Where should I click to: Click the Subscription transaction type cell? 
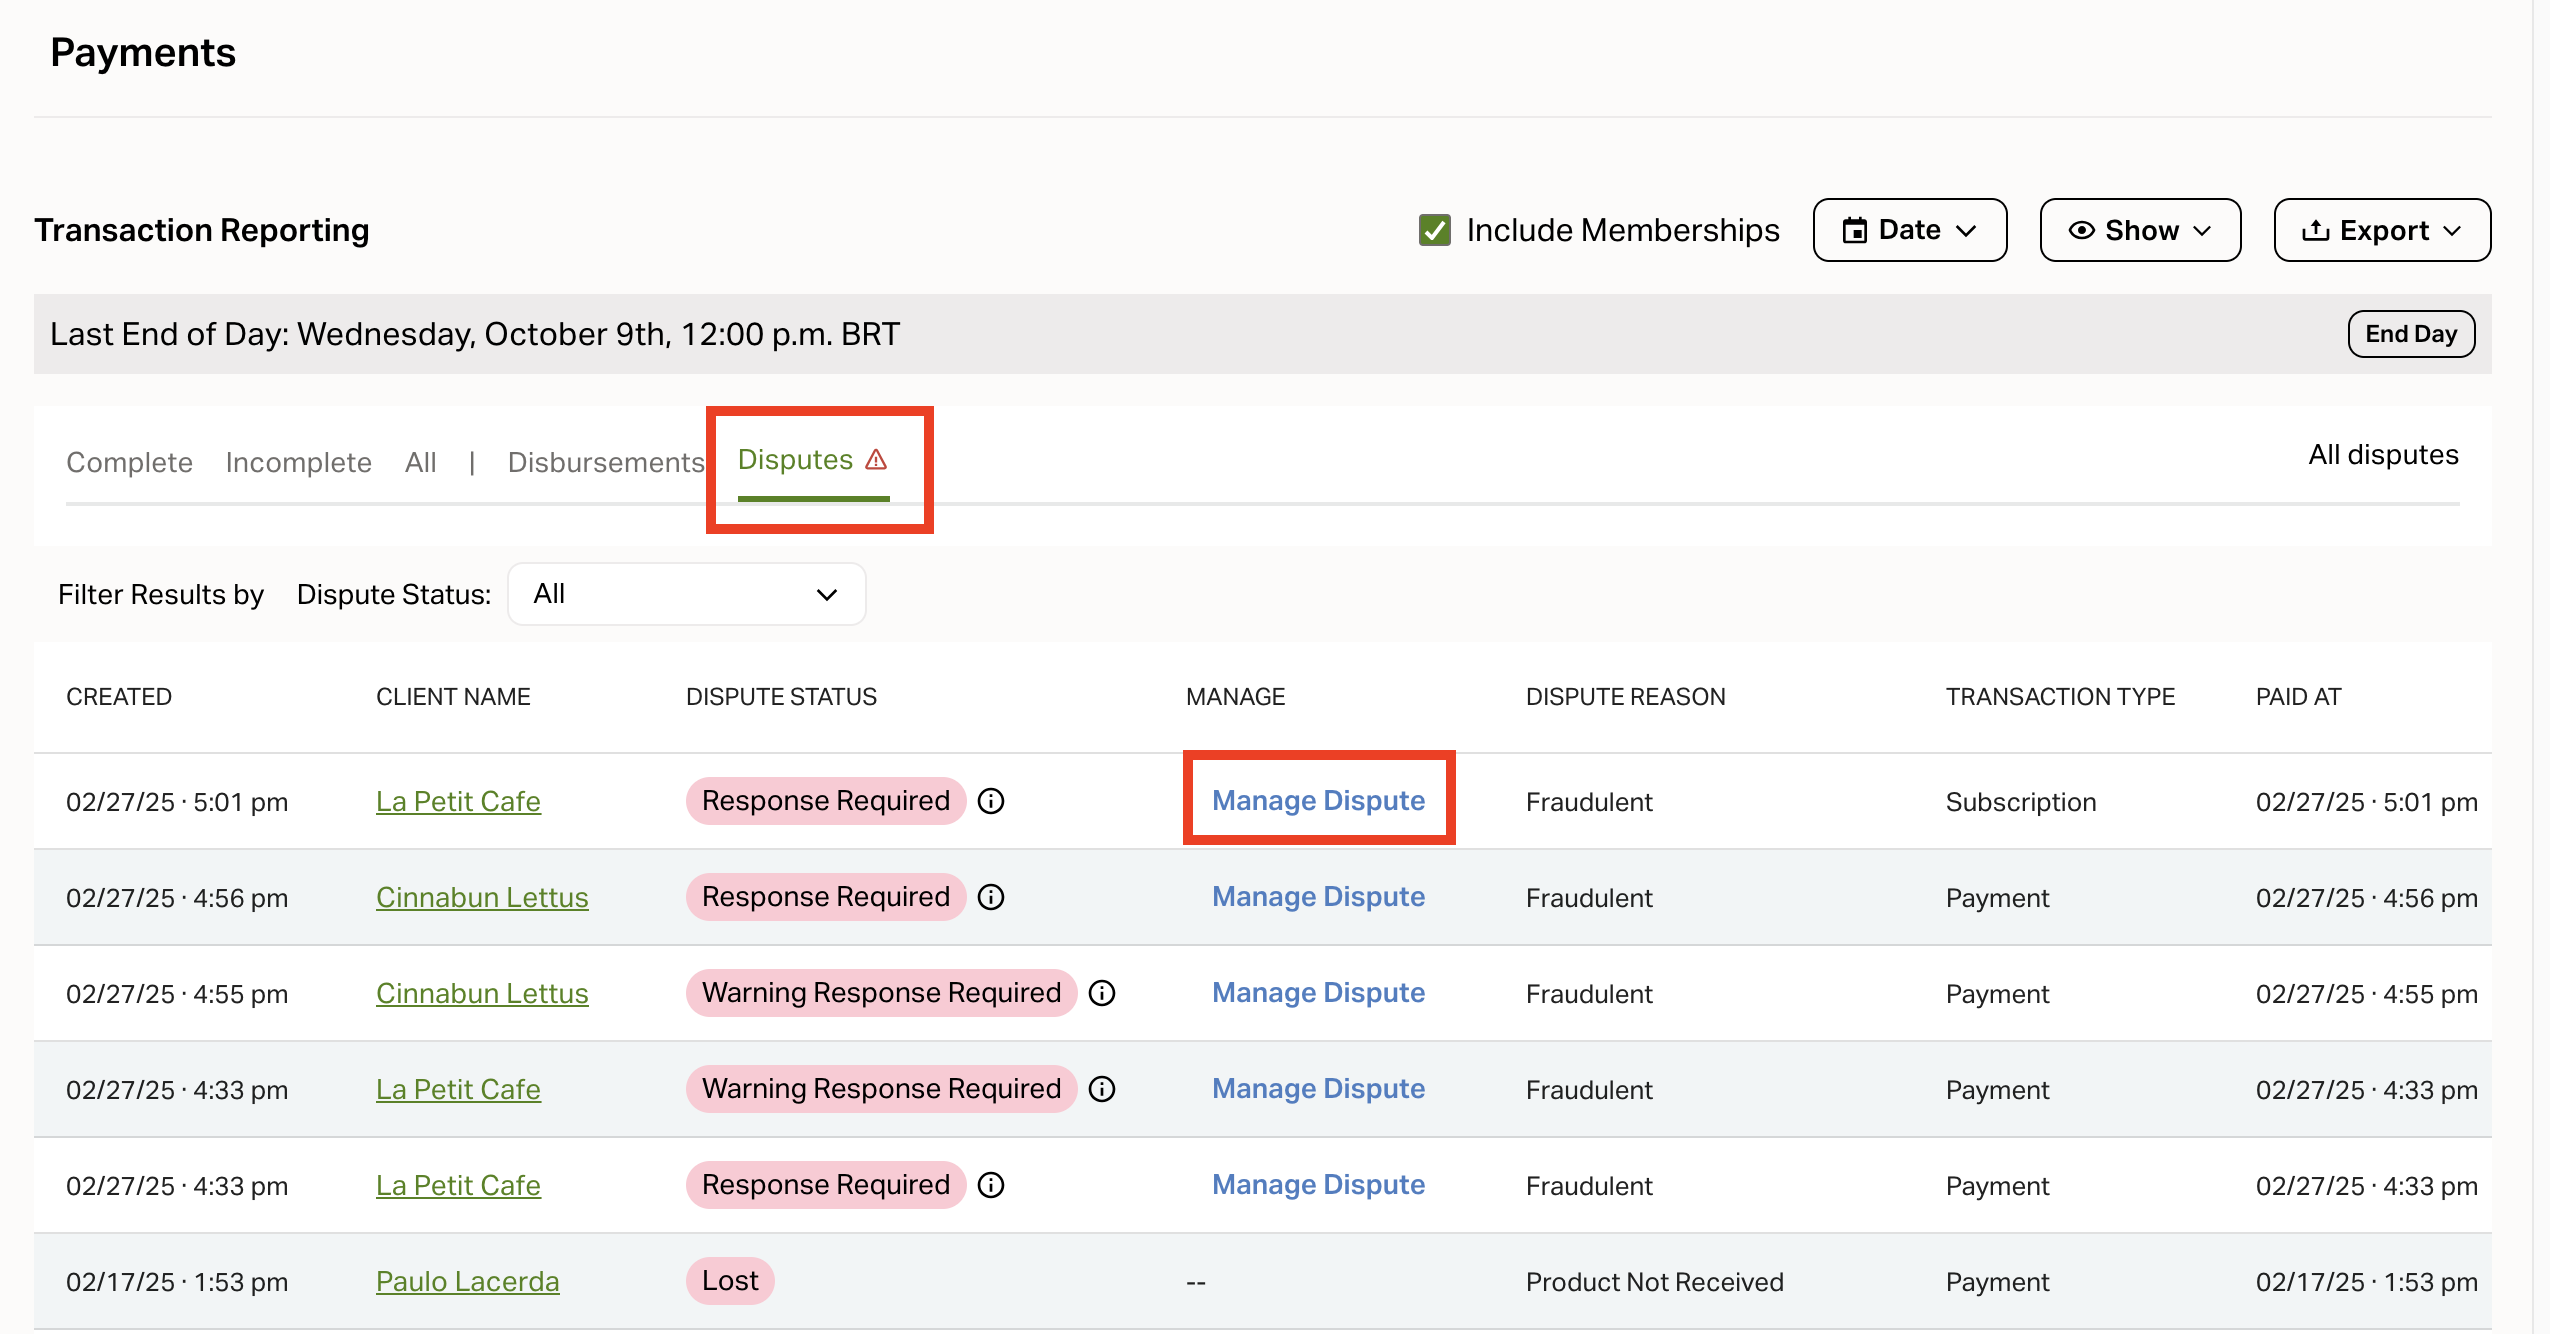(2020, 802)
